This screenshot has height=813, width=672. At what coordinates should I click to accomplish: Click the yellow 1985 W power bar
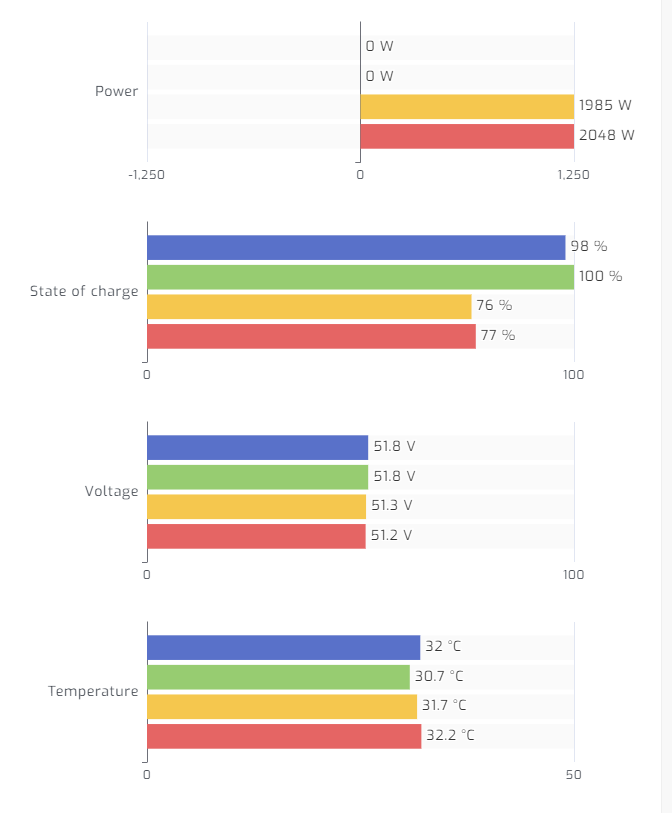[x=467, y=107]
